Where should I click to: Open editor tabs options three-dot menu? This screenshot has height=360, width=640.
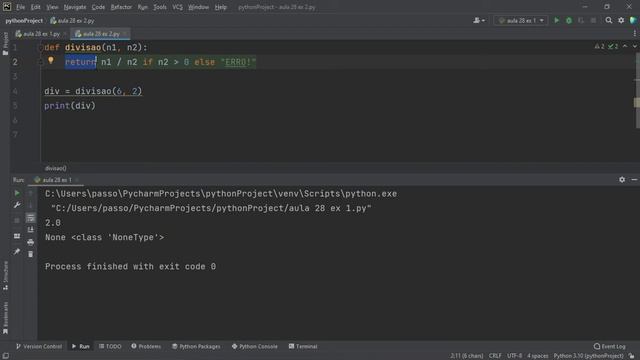pos(634,34)
